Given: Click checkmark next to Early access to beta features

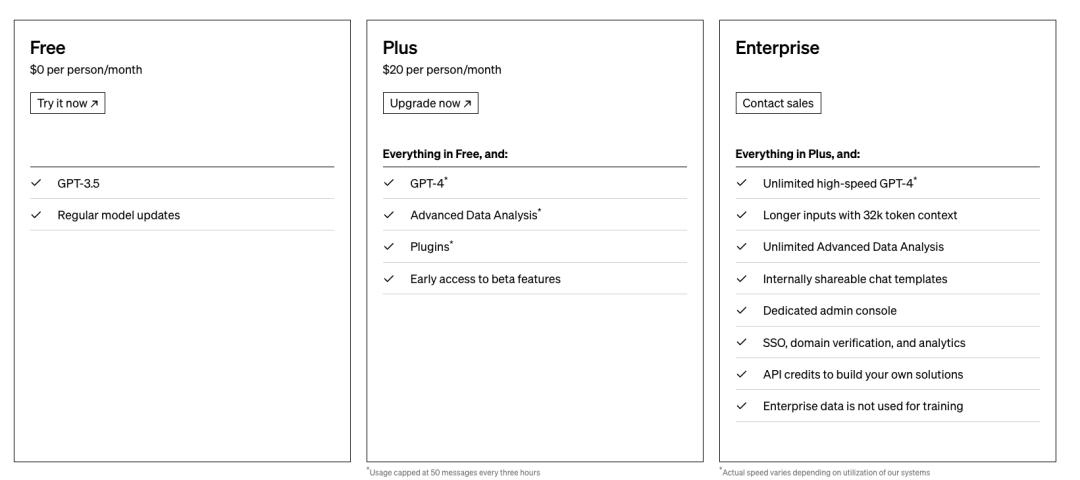Looking at the screenshot, I should click(389, 279).
